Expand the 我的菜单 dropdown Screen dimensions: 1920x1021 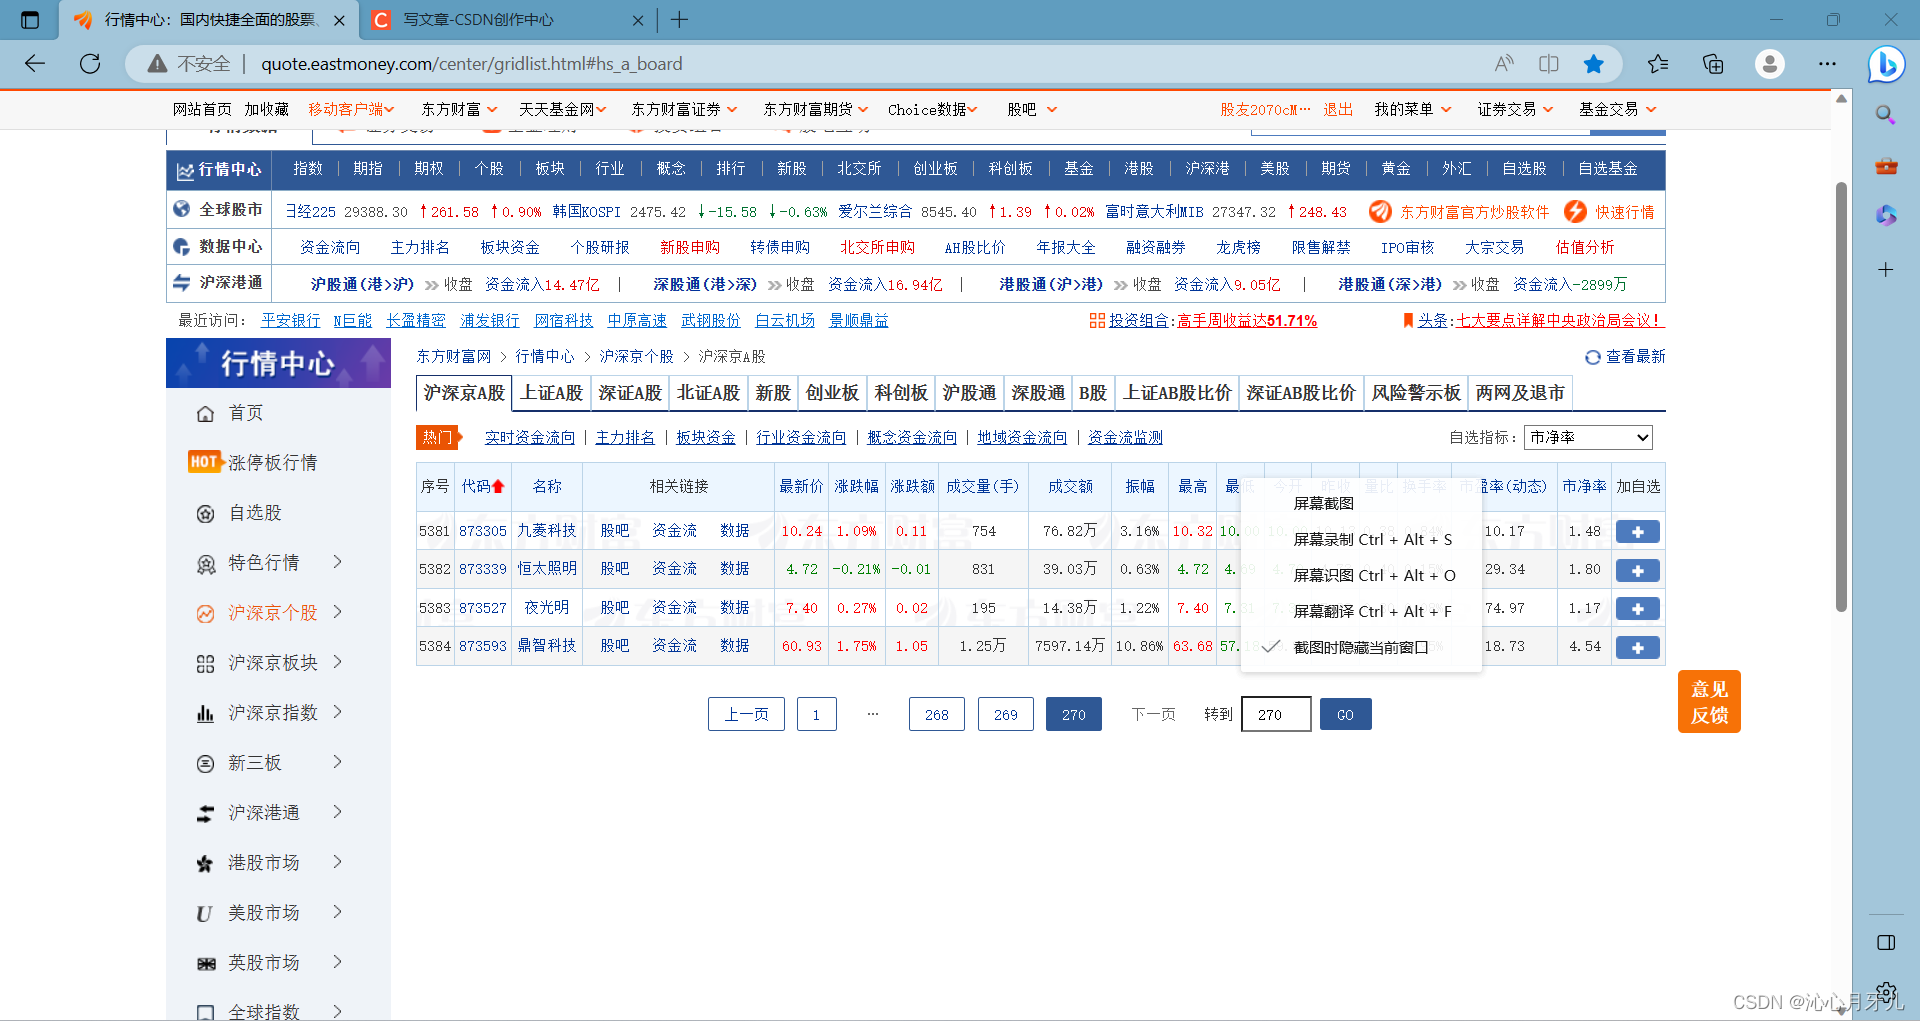pos(1412,109)
